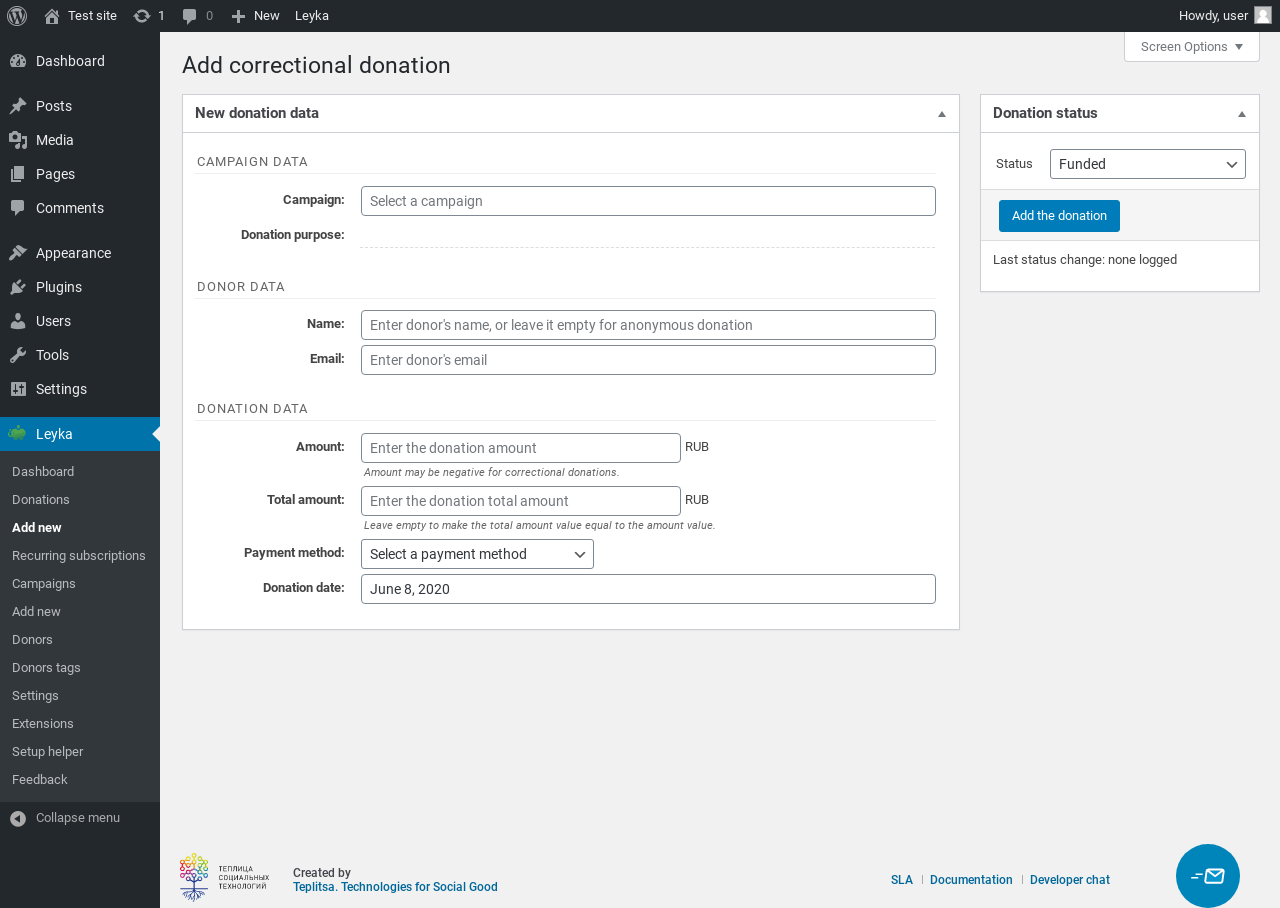The width and height of the screenshot is (1280, 908).
Task: Click the user avatar in top bar
Action: (1262, 16)
